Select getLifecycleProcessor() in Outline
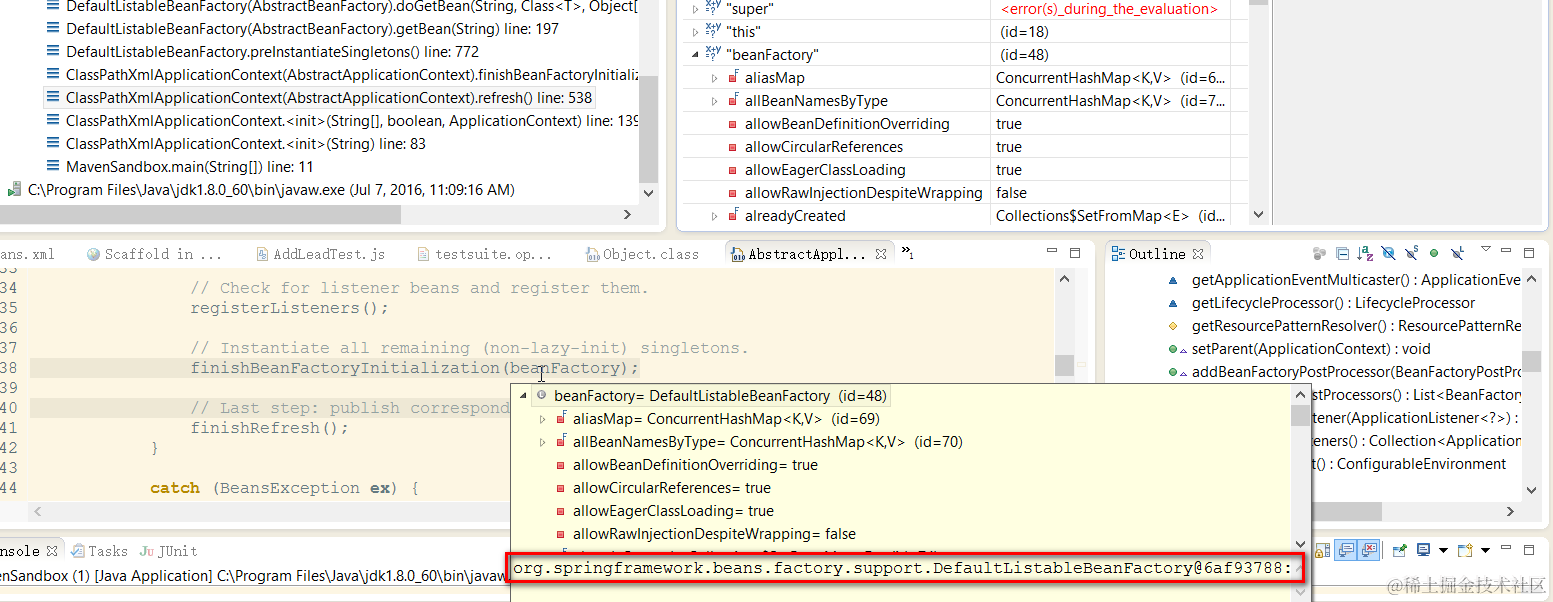The image size is (1553, 602). pyautogui.click(x=1333, y=303)
